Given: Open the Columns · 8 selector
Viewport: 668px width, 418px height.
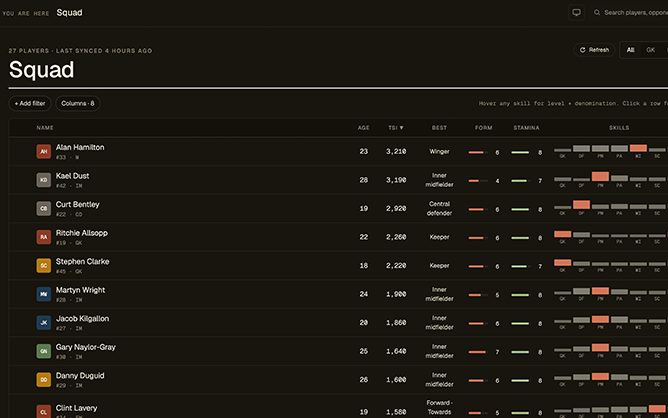Looking at the screenshot, I should tap(78, 103).
